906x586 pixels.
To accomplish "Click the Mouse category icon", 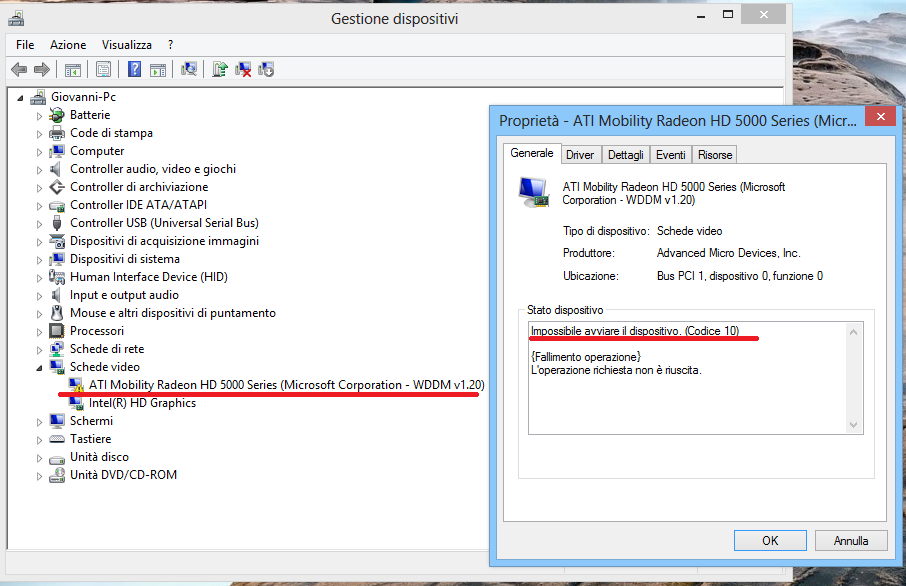I will click(57, 313).
